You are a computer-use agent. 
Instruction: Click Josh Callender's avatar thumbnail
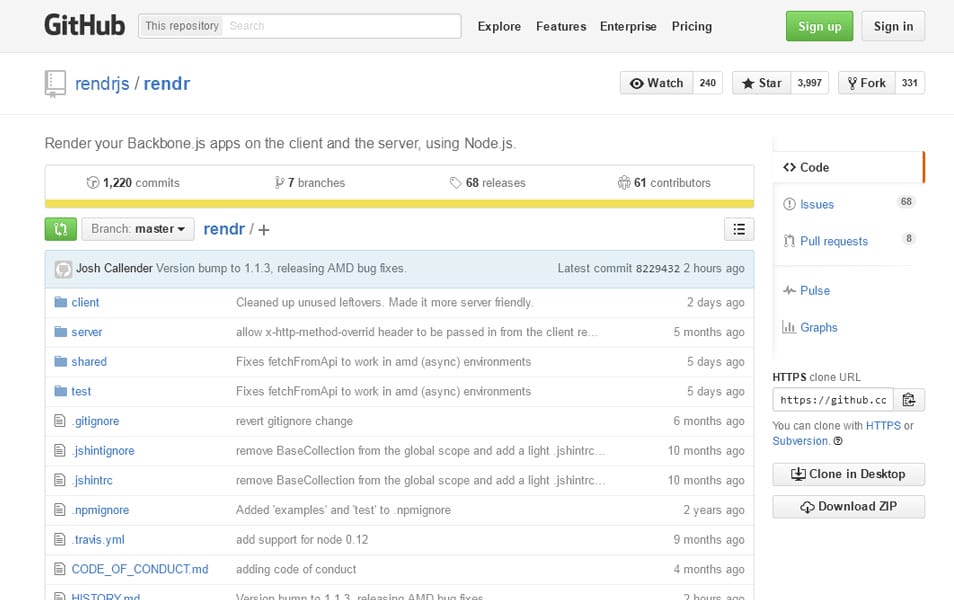(x=63, y=269)
